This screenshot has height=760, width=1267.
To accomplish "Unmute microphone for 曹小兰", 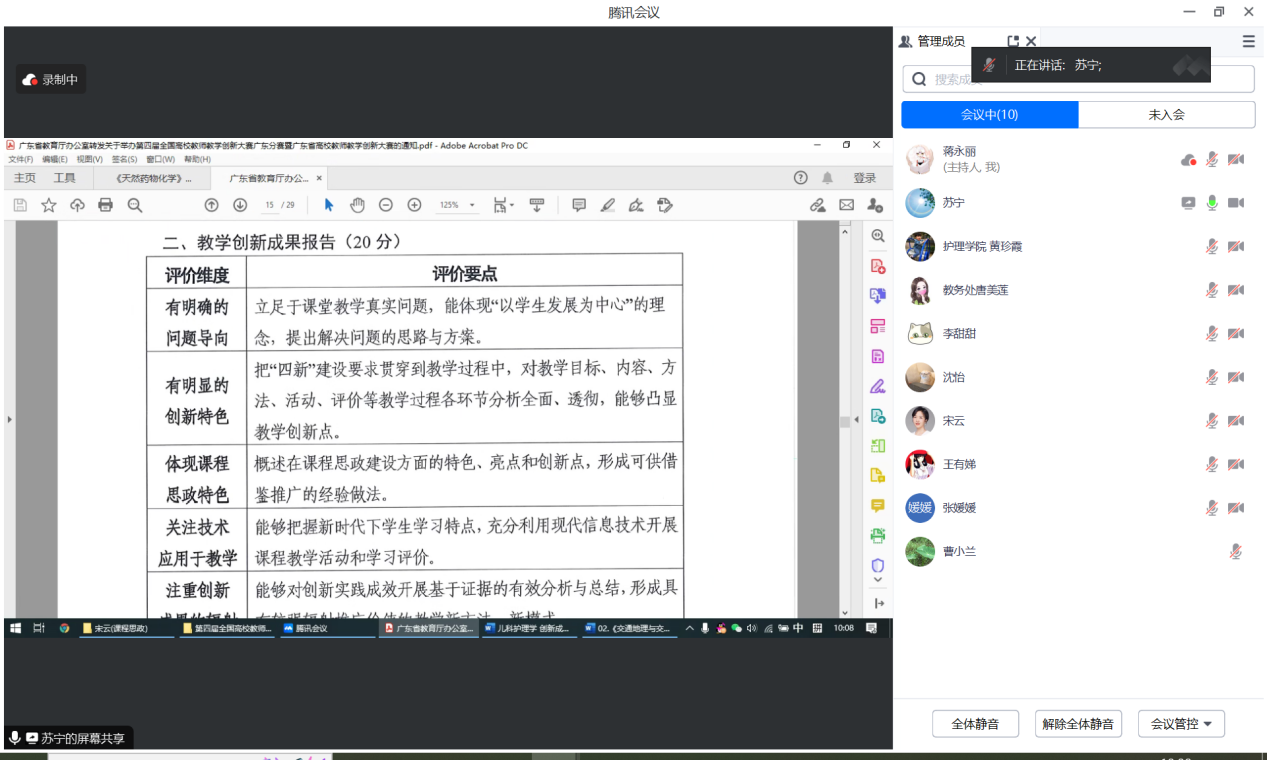I will point(1236,551).
